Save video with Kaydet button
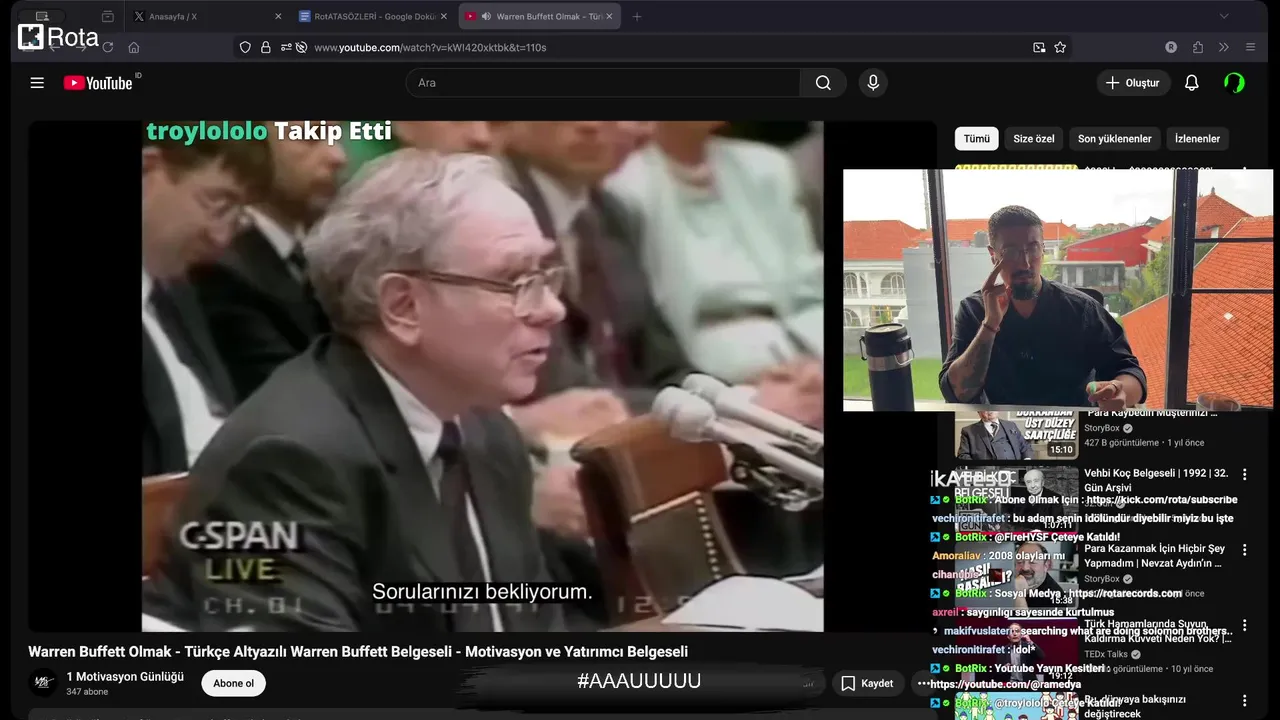This screenshot has width=1280, height=720. 867,683
